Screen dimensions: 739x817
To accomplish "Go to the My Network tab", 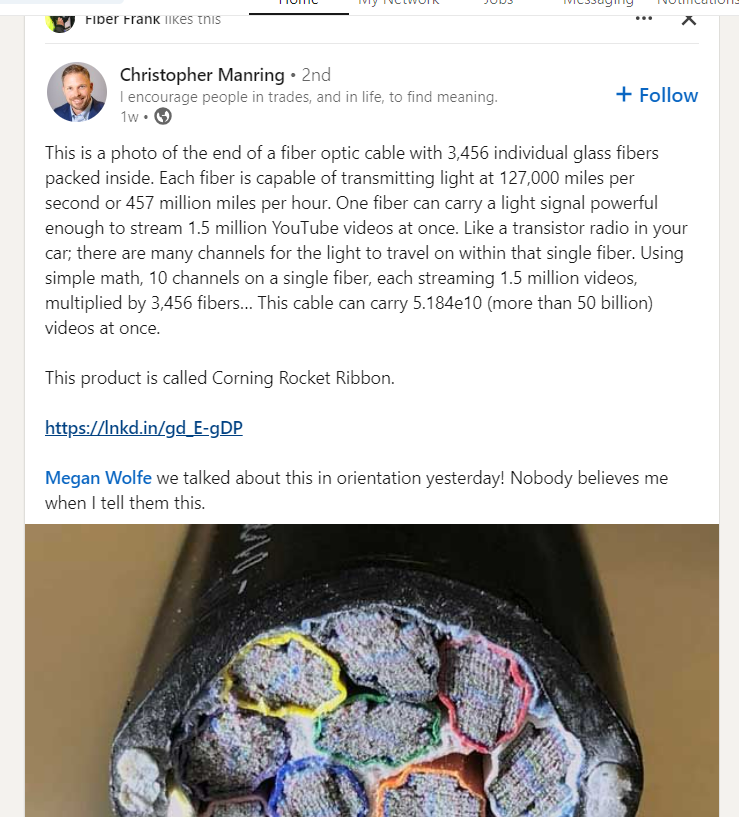I will pos(399,3).
